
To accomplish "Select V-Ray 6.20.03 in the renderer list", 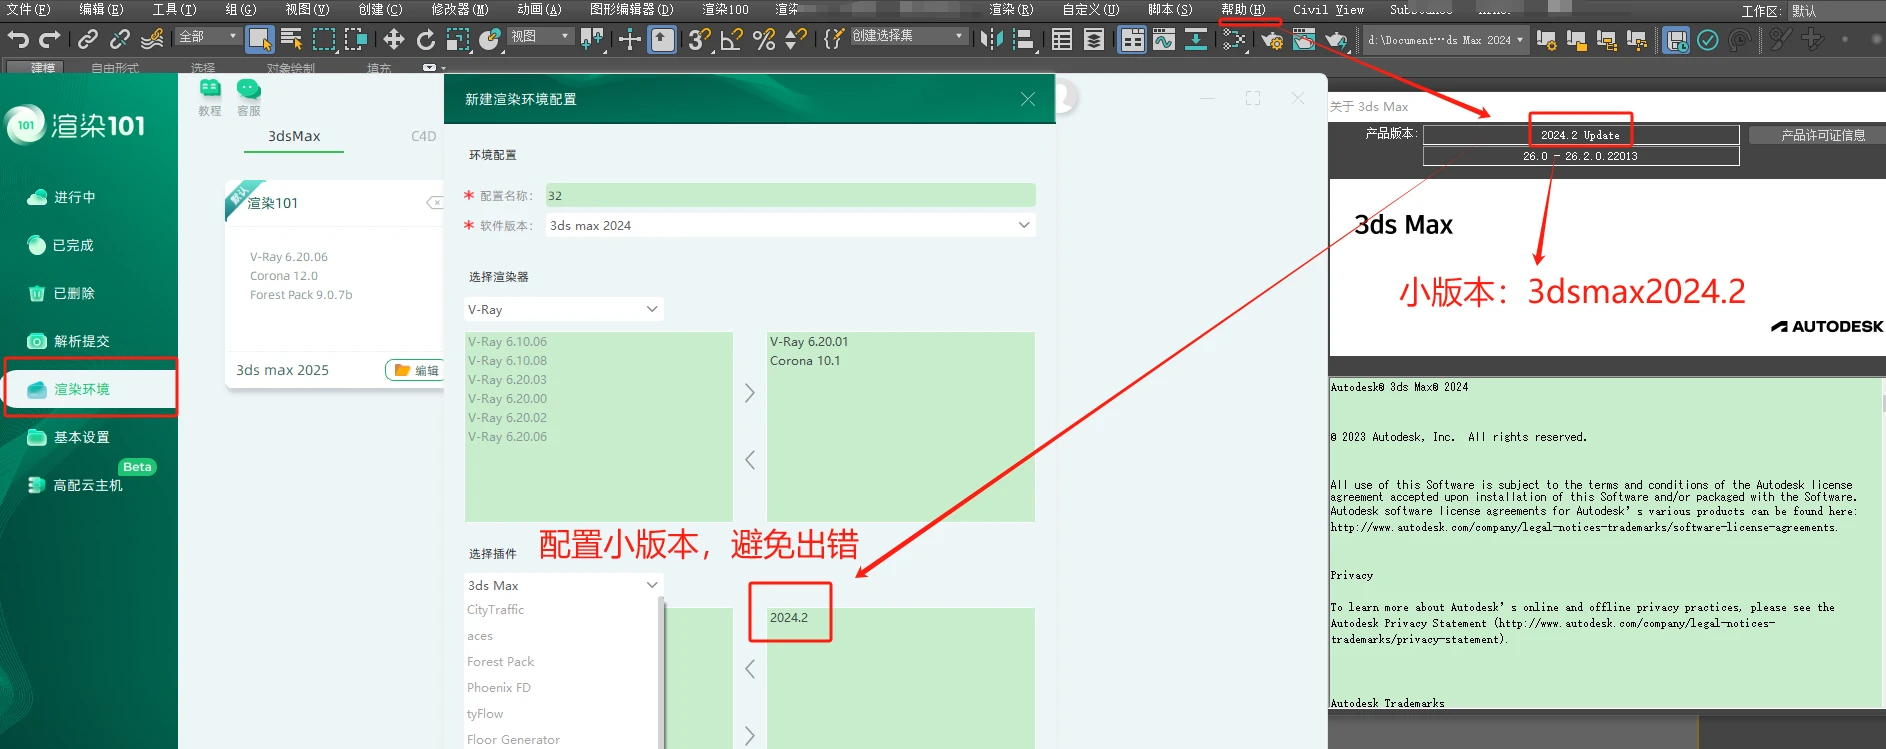I will [507, 379].
